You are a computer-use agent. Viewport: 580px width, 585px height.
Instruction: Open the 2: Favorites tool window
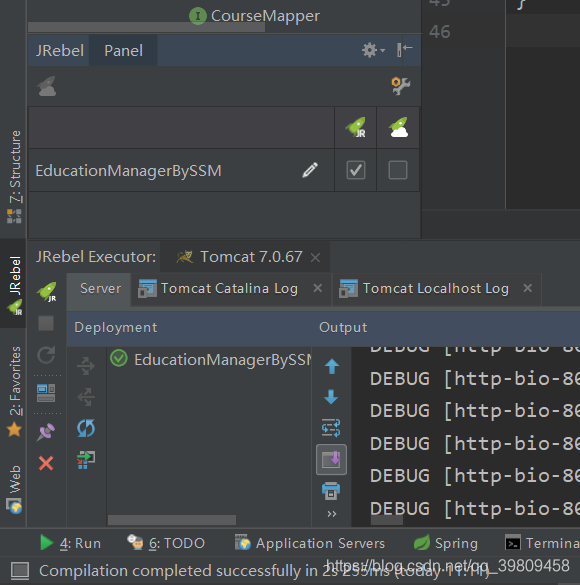click(14, 391)
